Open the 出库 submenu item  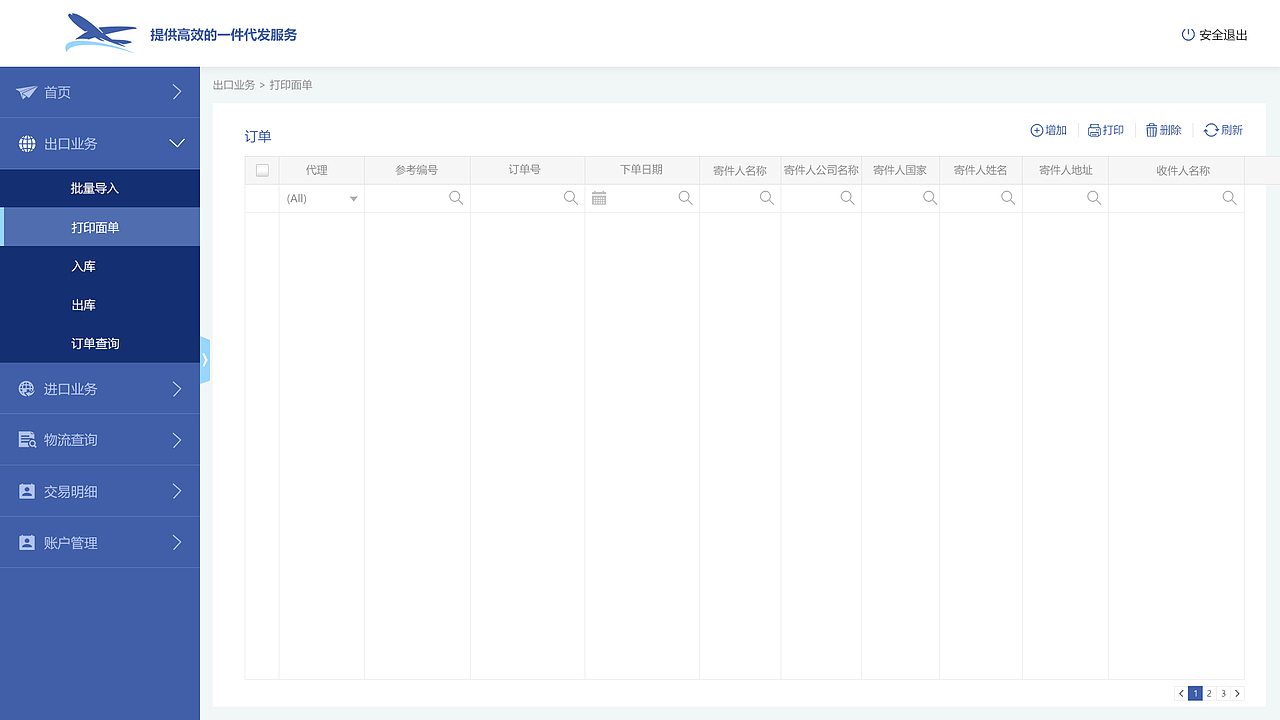(100, 305)
